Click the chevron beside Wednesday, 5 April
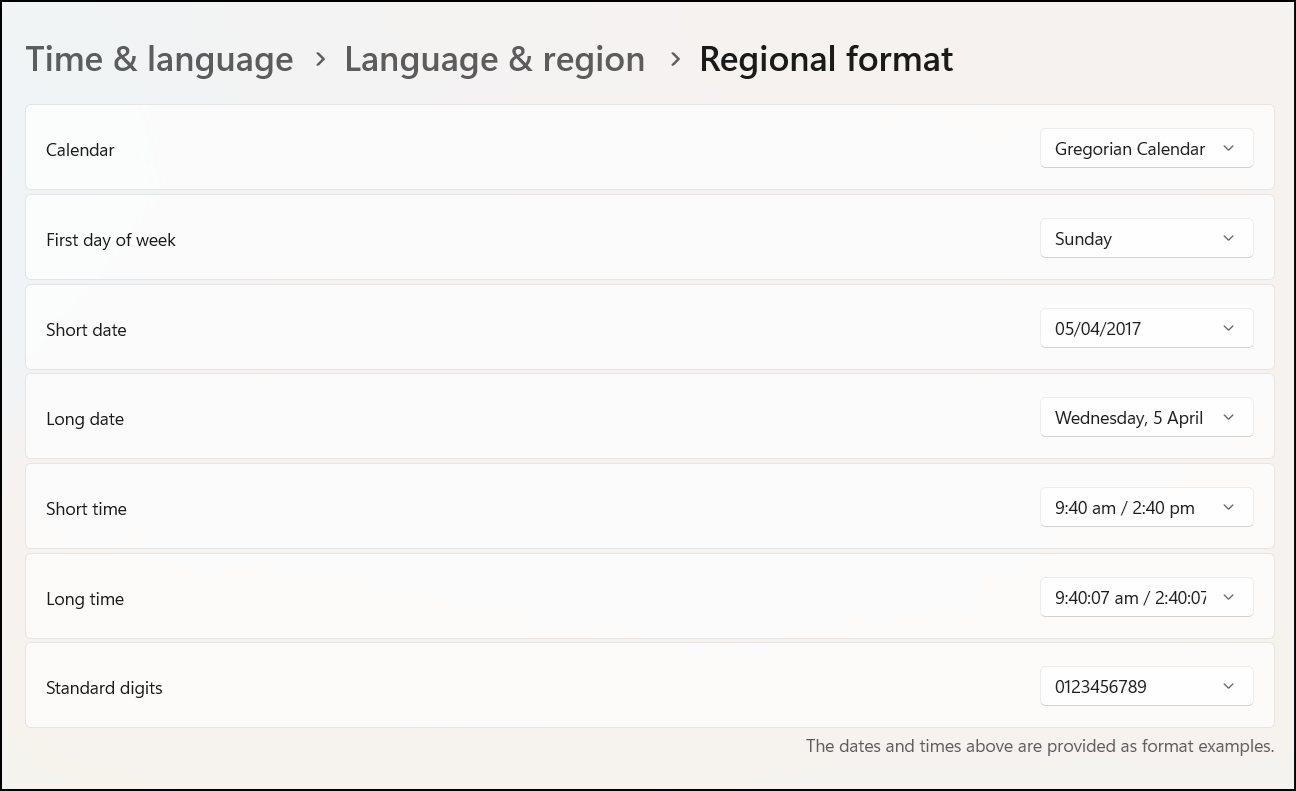Viewport: 1296px width, 791px height. point(1229,417)
